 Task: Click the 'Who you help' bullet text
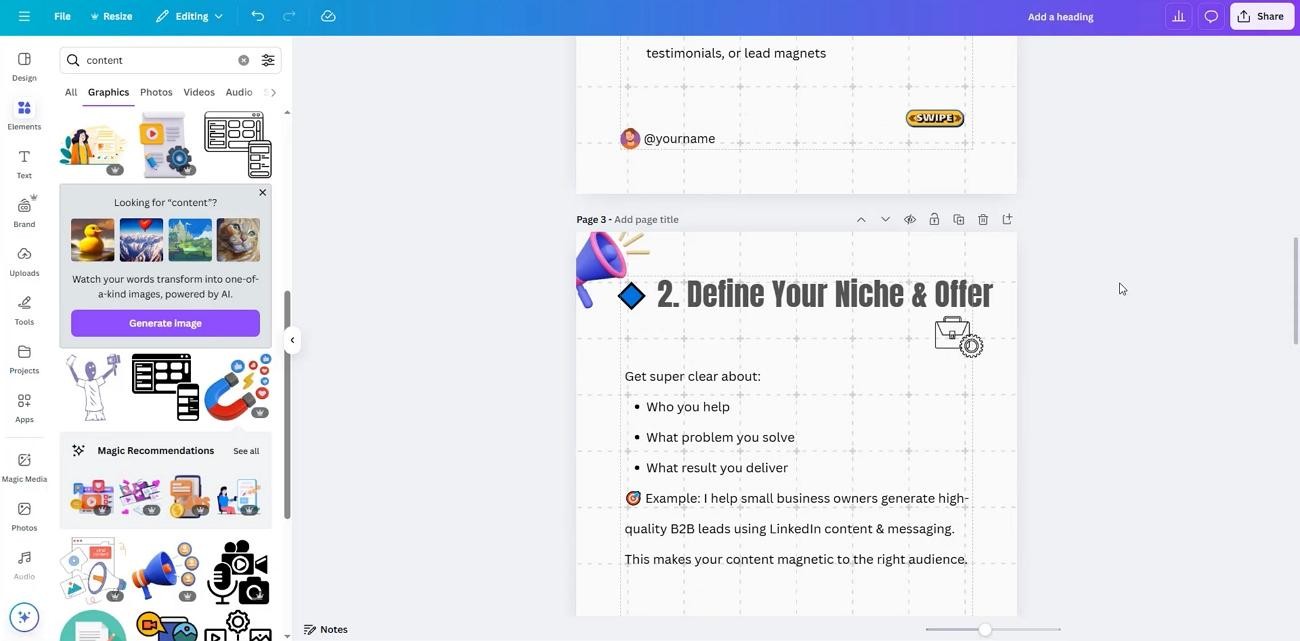(688, 407)
